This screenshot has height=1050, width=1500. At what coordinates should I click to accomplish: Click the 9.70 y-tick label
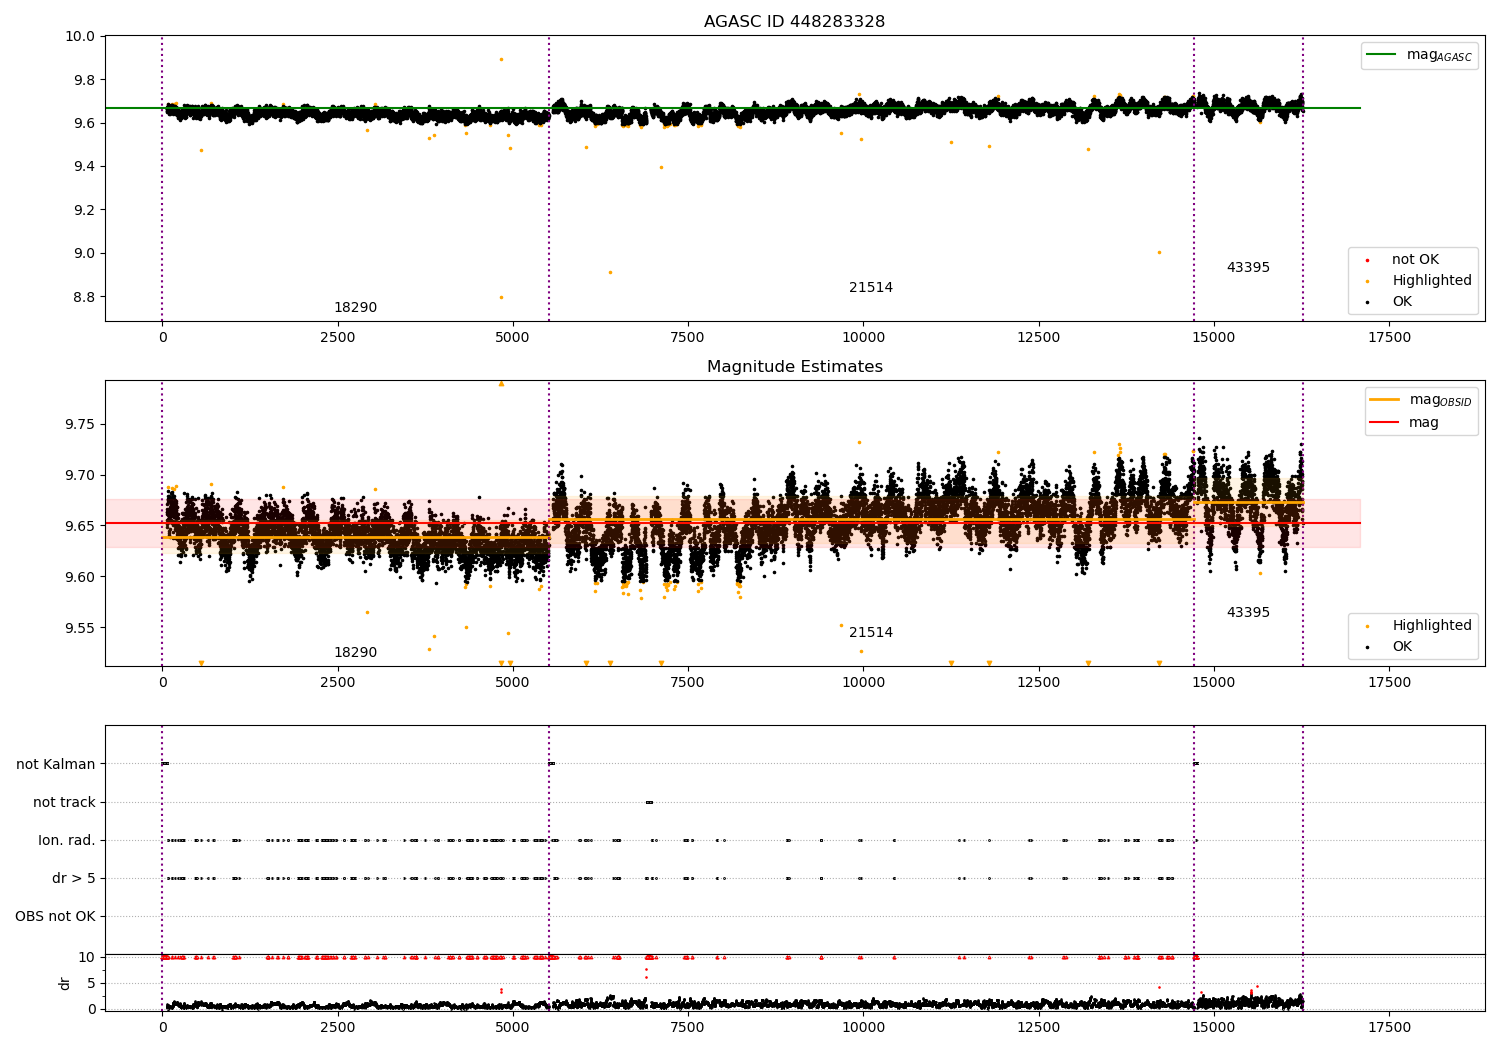point(80,476)
